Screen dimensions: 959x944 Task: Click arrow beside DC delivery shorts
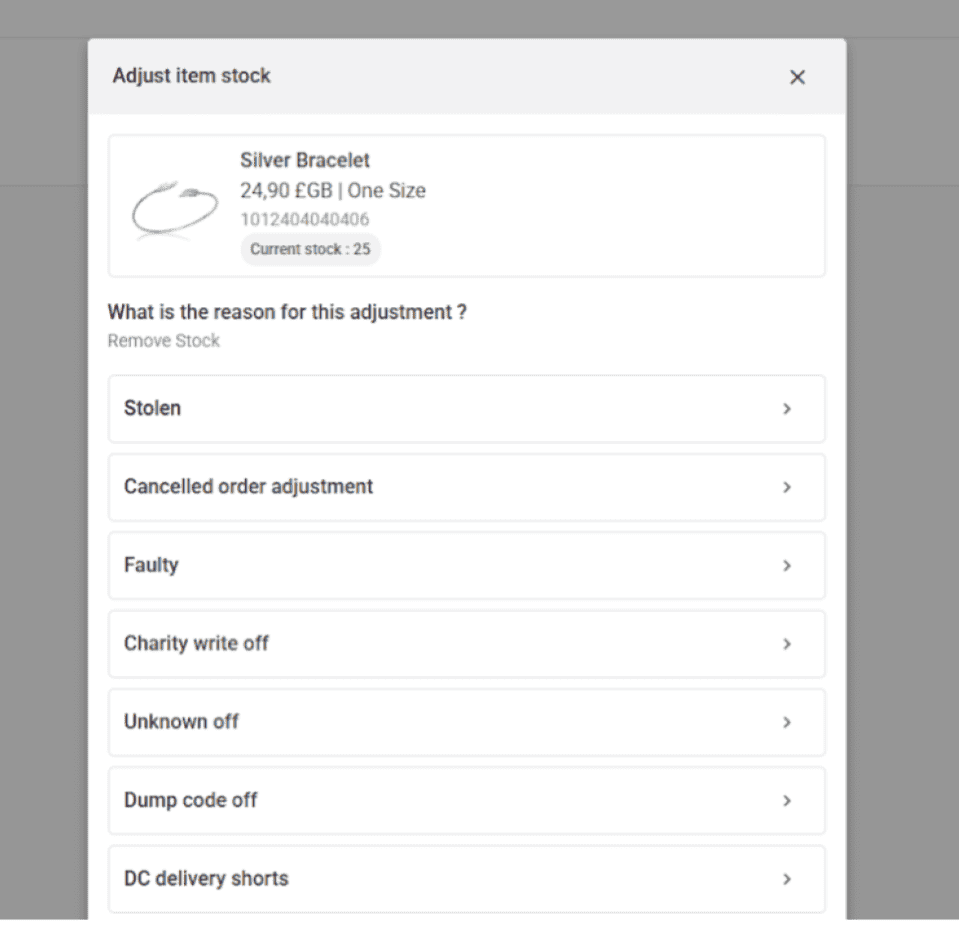point(787,879)
